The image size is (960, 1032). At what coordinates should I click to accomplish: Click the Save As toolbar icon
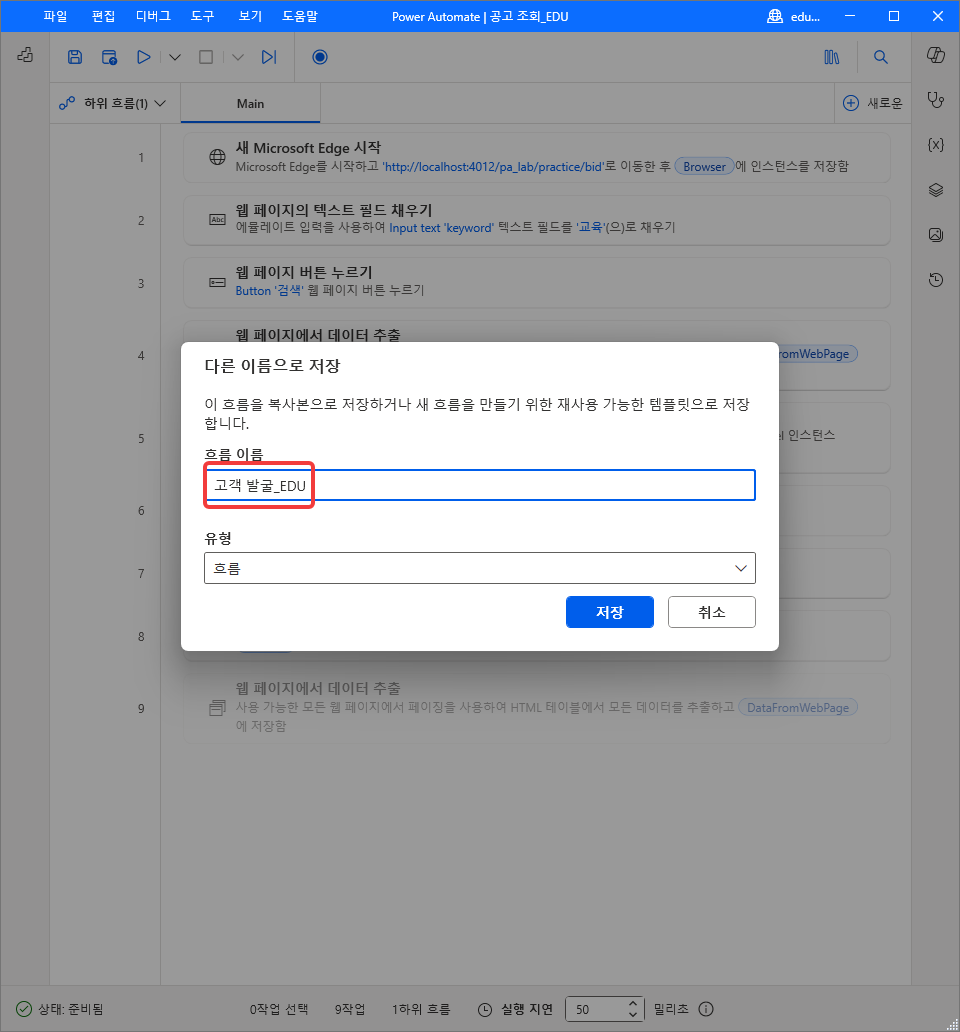click(109, 57)
